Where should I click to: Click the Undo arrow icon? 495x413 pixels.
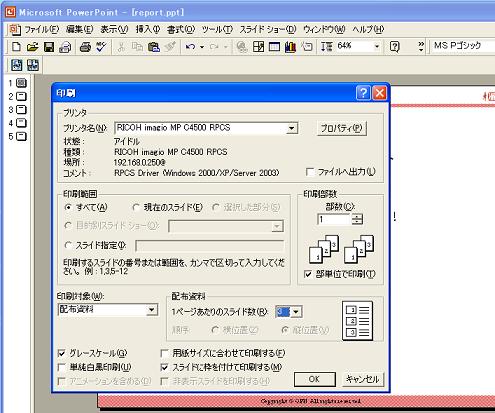pyautogui.click(x=190, y=47)
